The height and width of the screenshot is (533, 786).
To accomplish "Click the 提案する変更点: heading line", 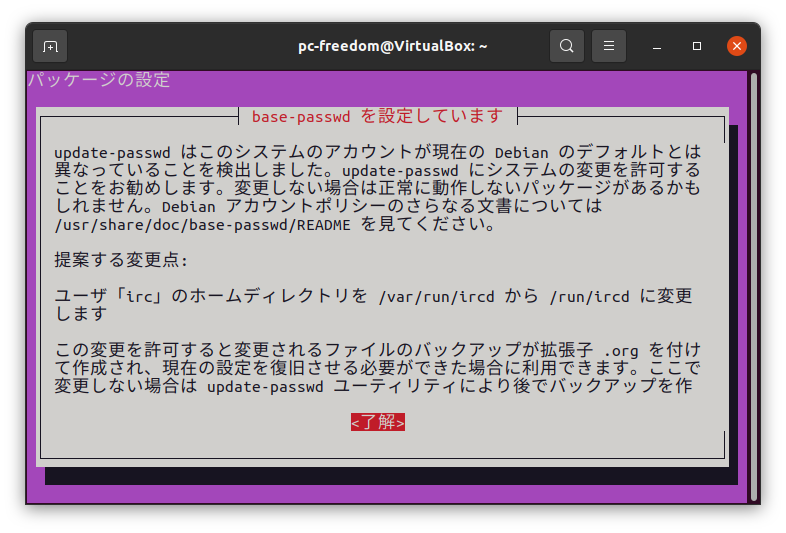I will point(121,260).
